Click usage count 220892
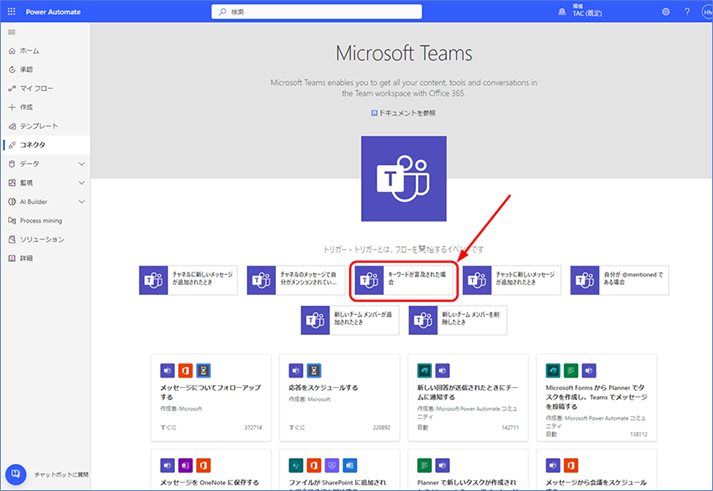Viewport: 713px width, 491px height. pyautogui.click(x=382, y=427)
